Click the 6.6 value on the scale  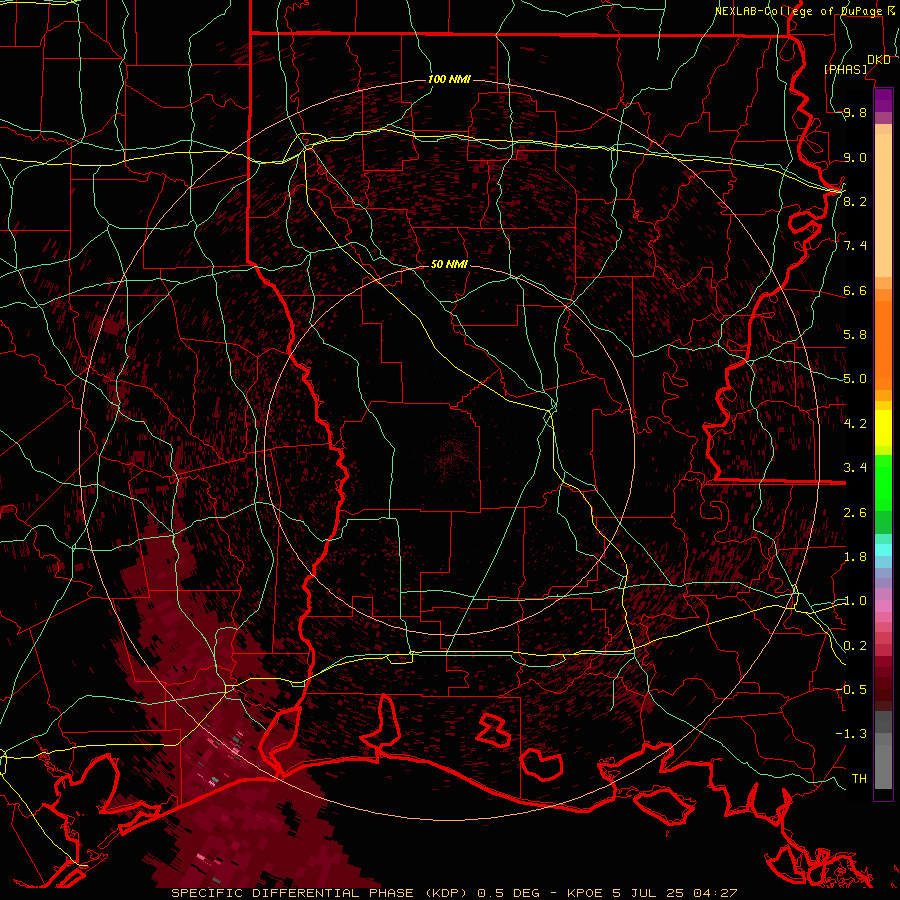tap(855, 290)
